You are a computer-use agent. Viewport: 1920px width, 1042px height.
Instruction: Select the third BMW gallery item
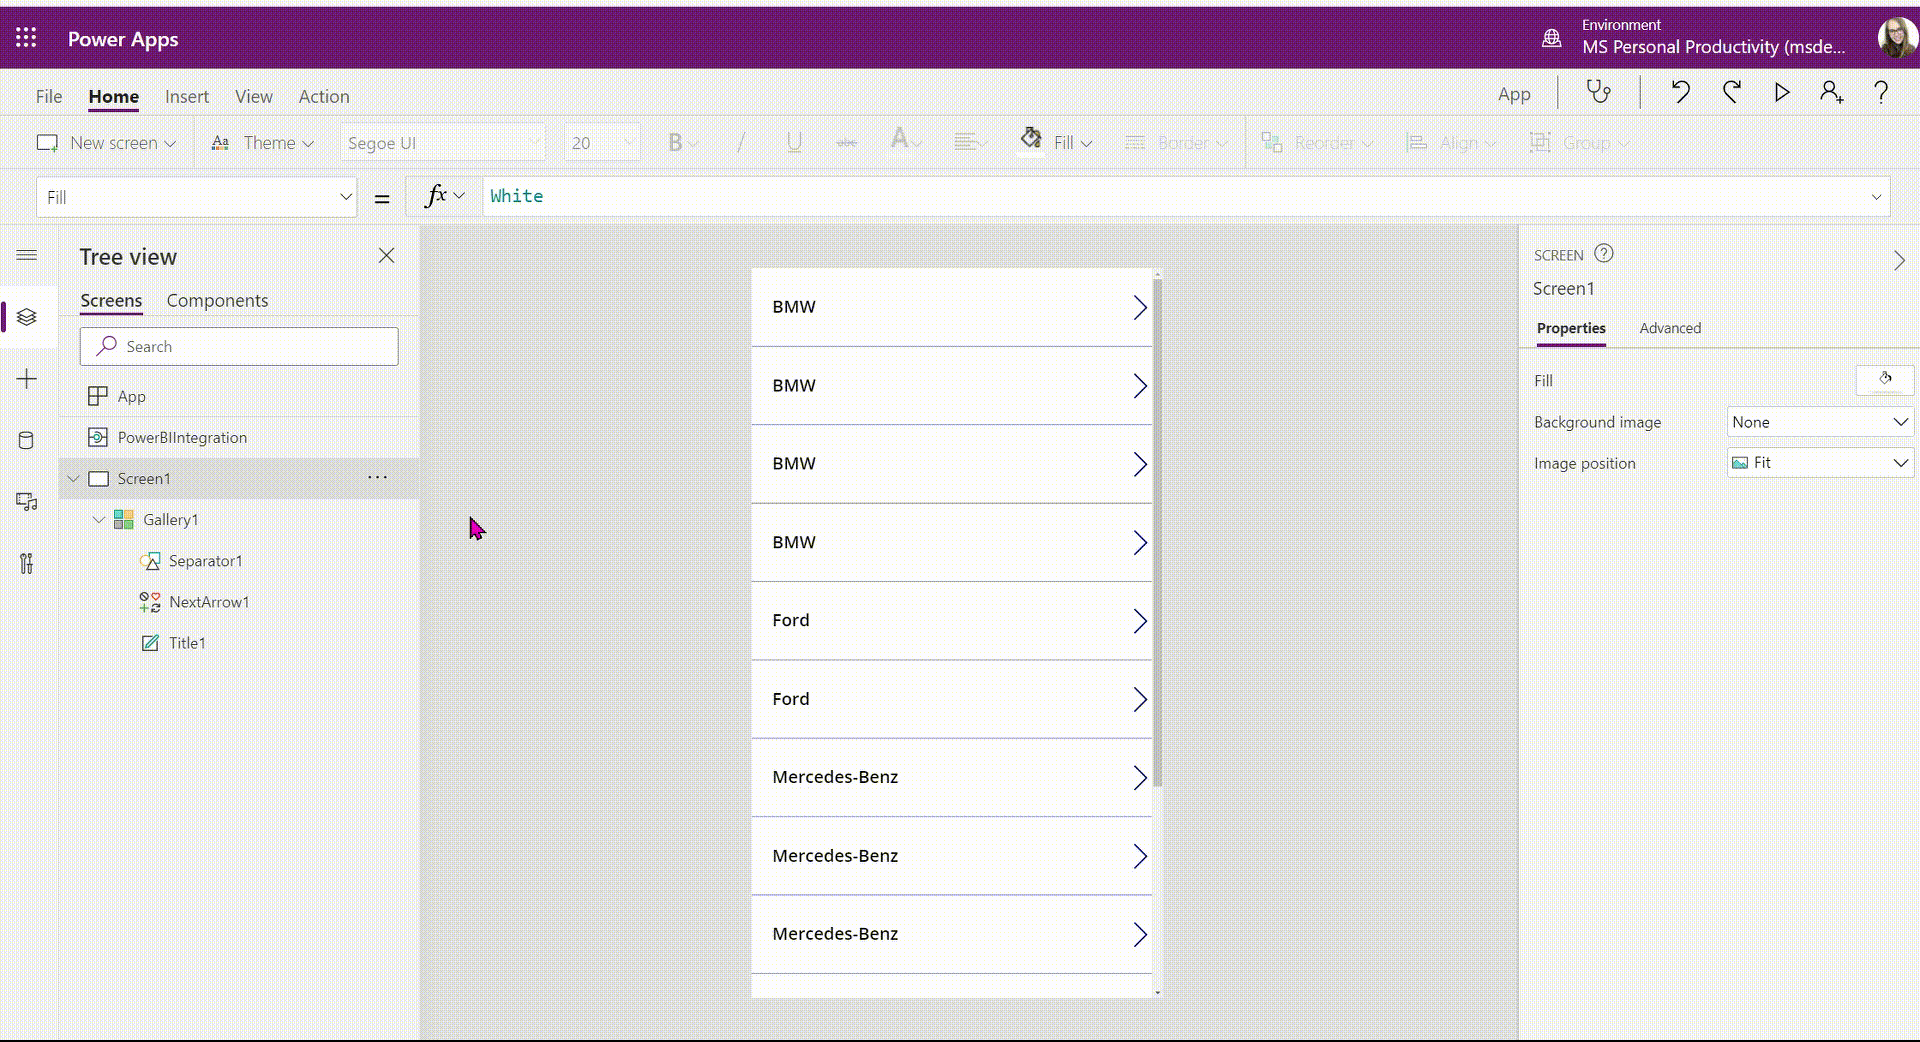(x=951, y=464)
